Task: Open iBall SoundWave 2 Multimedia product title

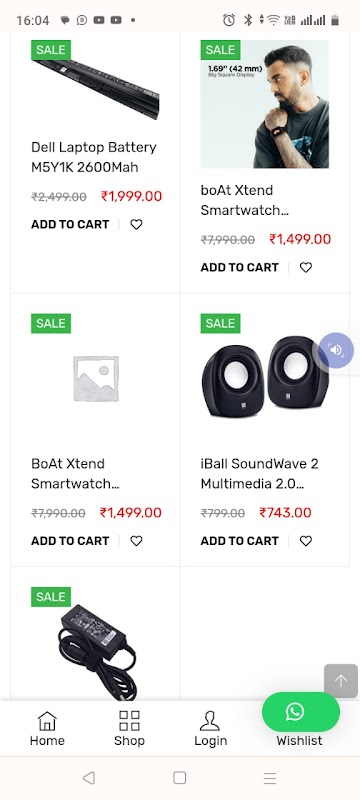Action: click(260, 473)
